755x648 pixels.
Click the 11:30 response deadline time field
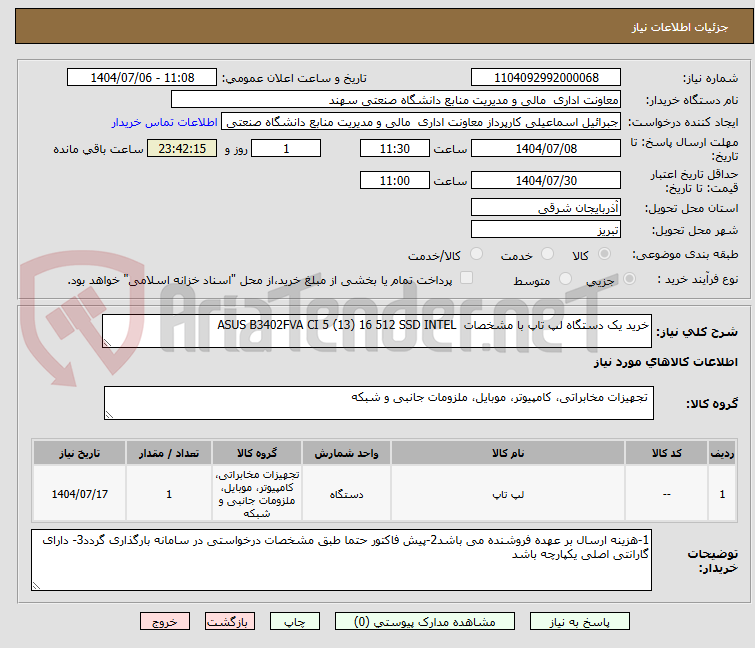[395, 148]
